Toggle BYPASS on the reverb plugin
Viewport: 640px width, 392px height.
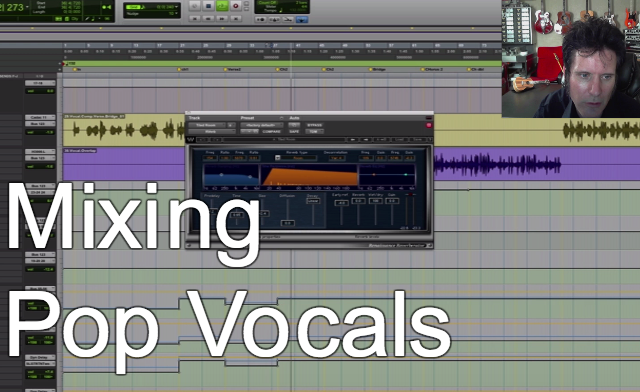314,125
